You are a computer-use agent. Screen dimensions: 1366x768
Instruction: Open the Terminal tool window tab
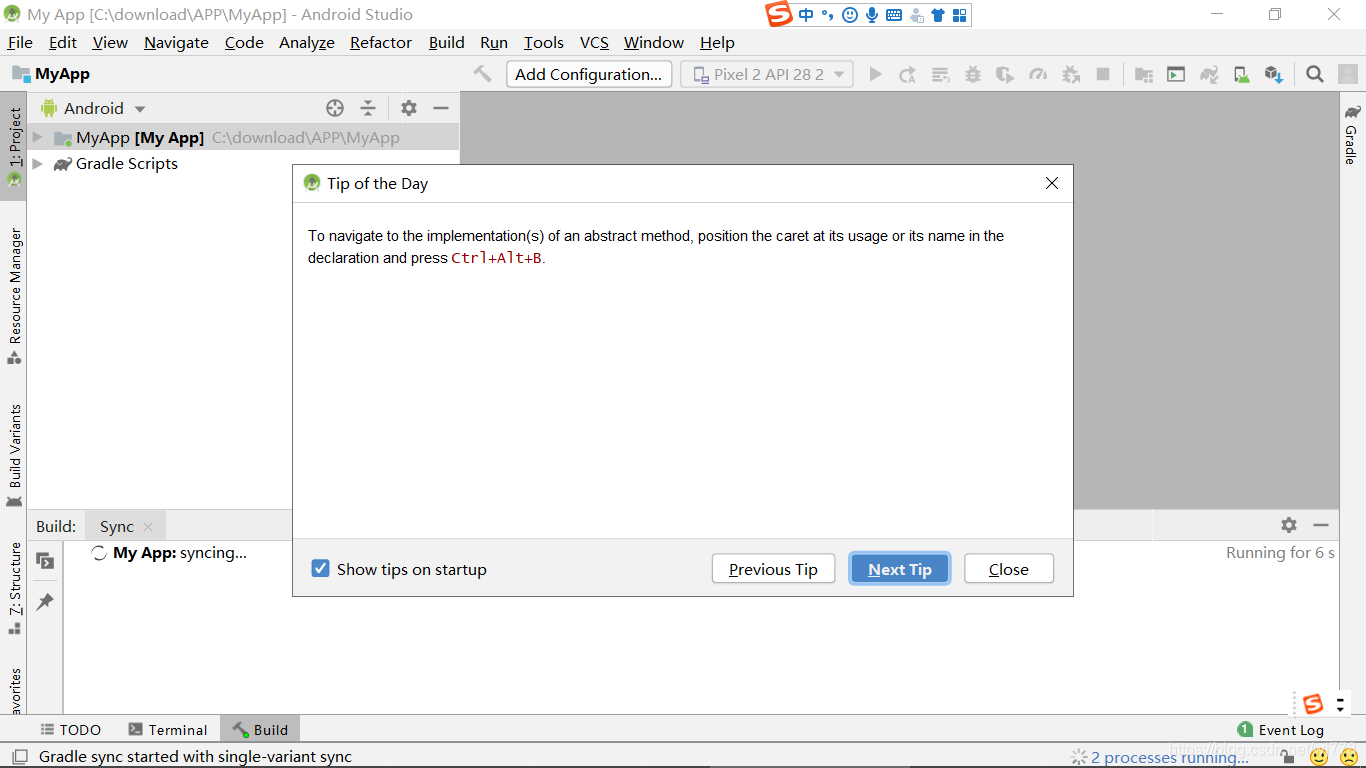pyautogui.click(x=168, y=730)
